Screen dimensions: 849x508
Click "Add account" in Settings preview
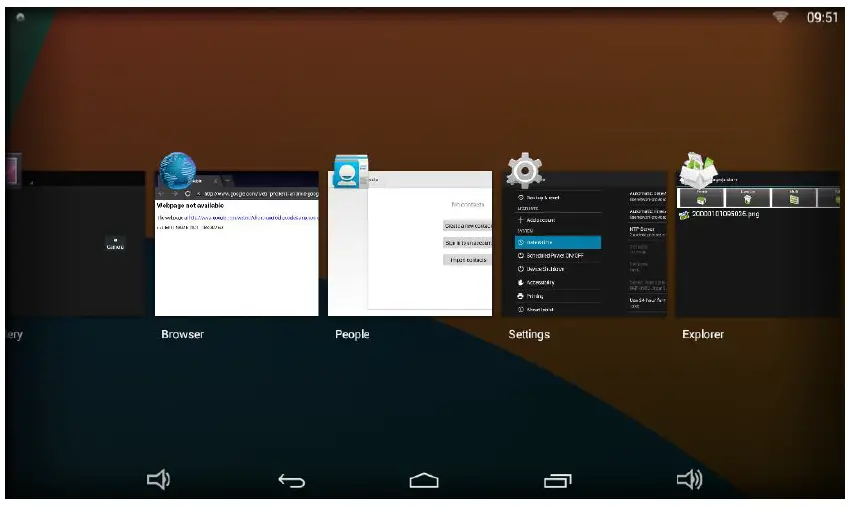(x=540, y=220)
